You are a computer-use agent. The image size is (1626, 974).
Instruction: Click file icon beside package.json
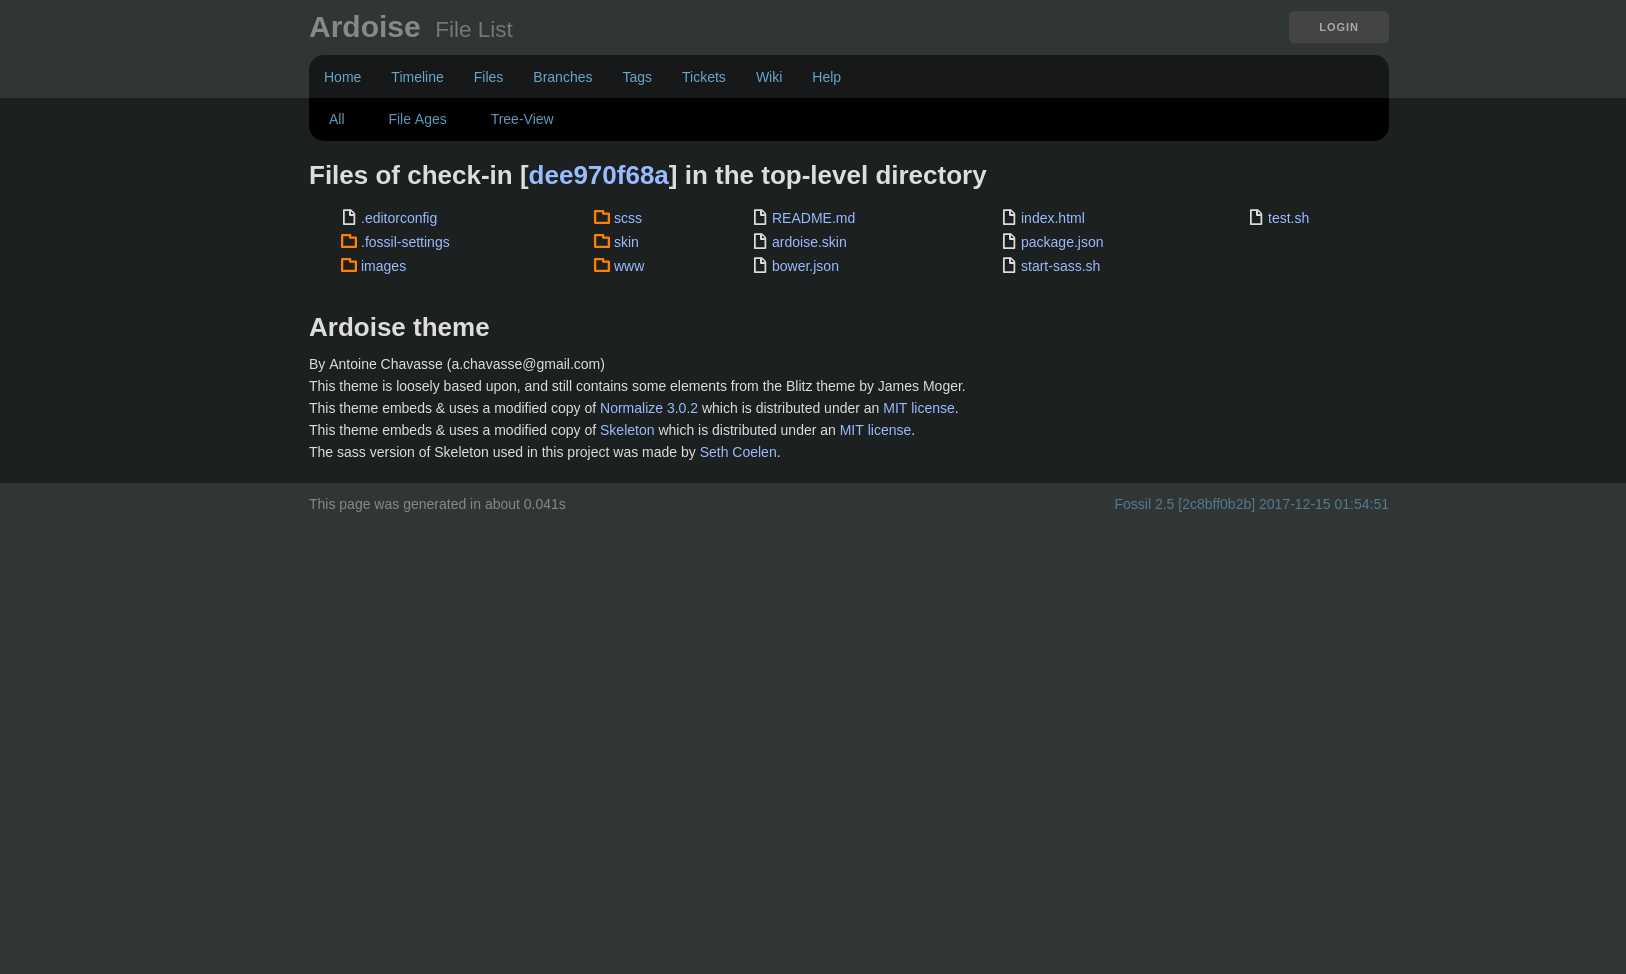click(x=1009, y=241)
